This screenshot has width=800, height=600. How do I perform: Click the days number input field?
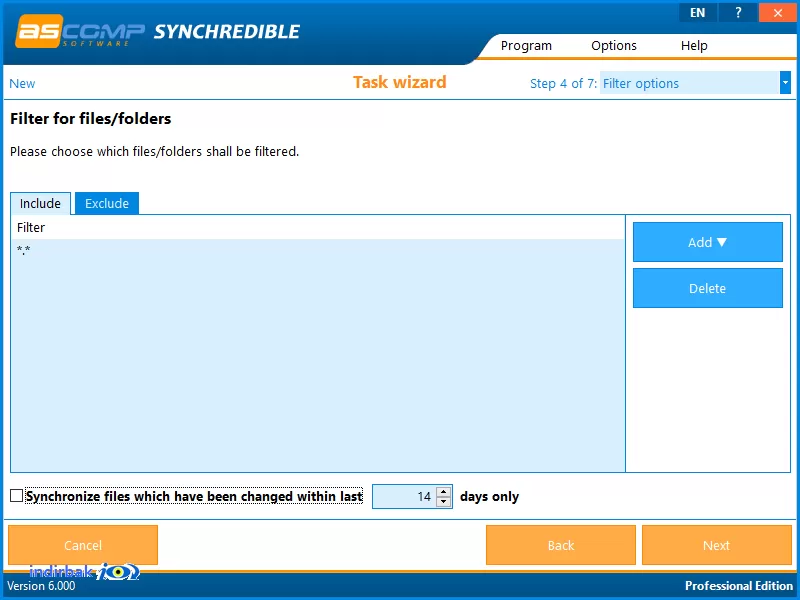click(404, 496)
